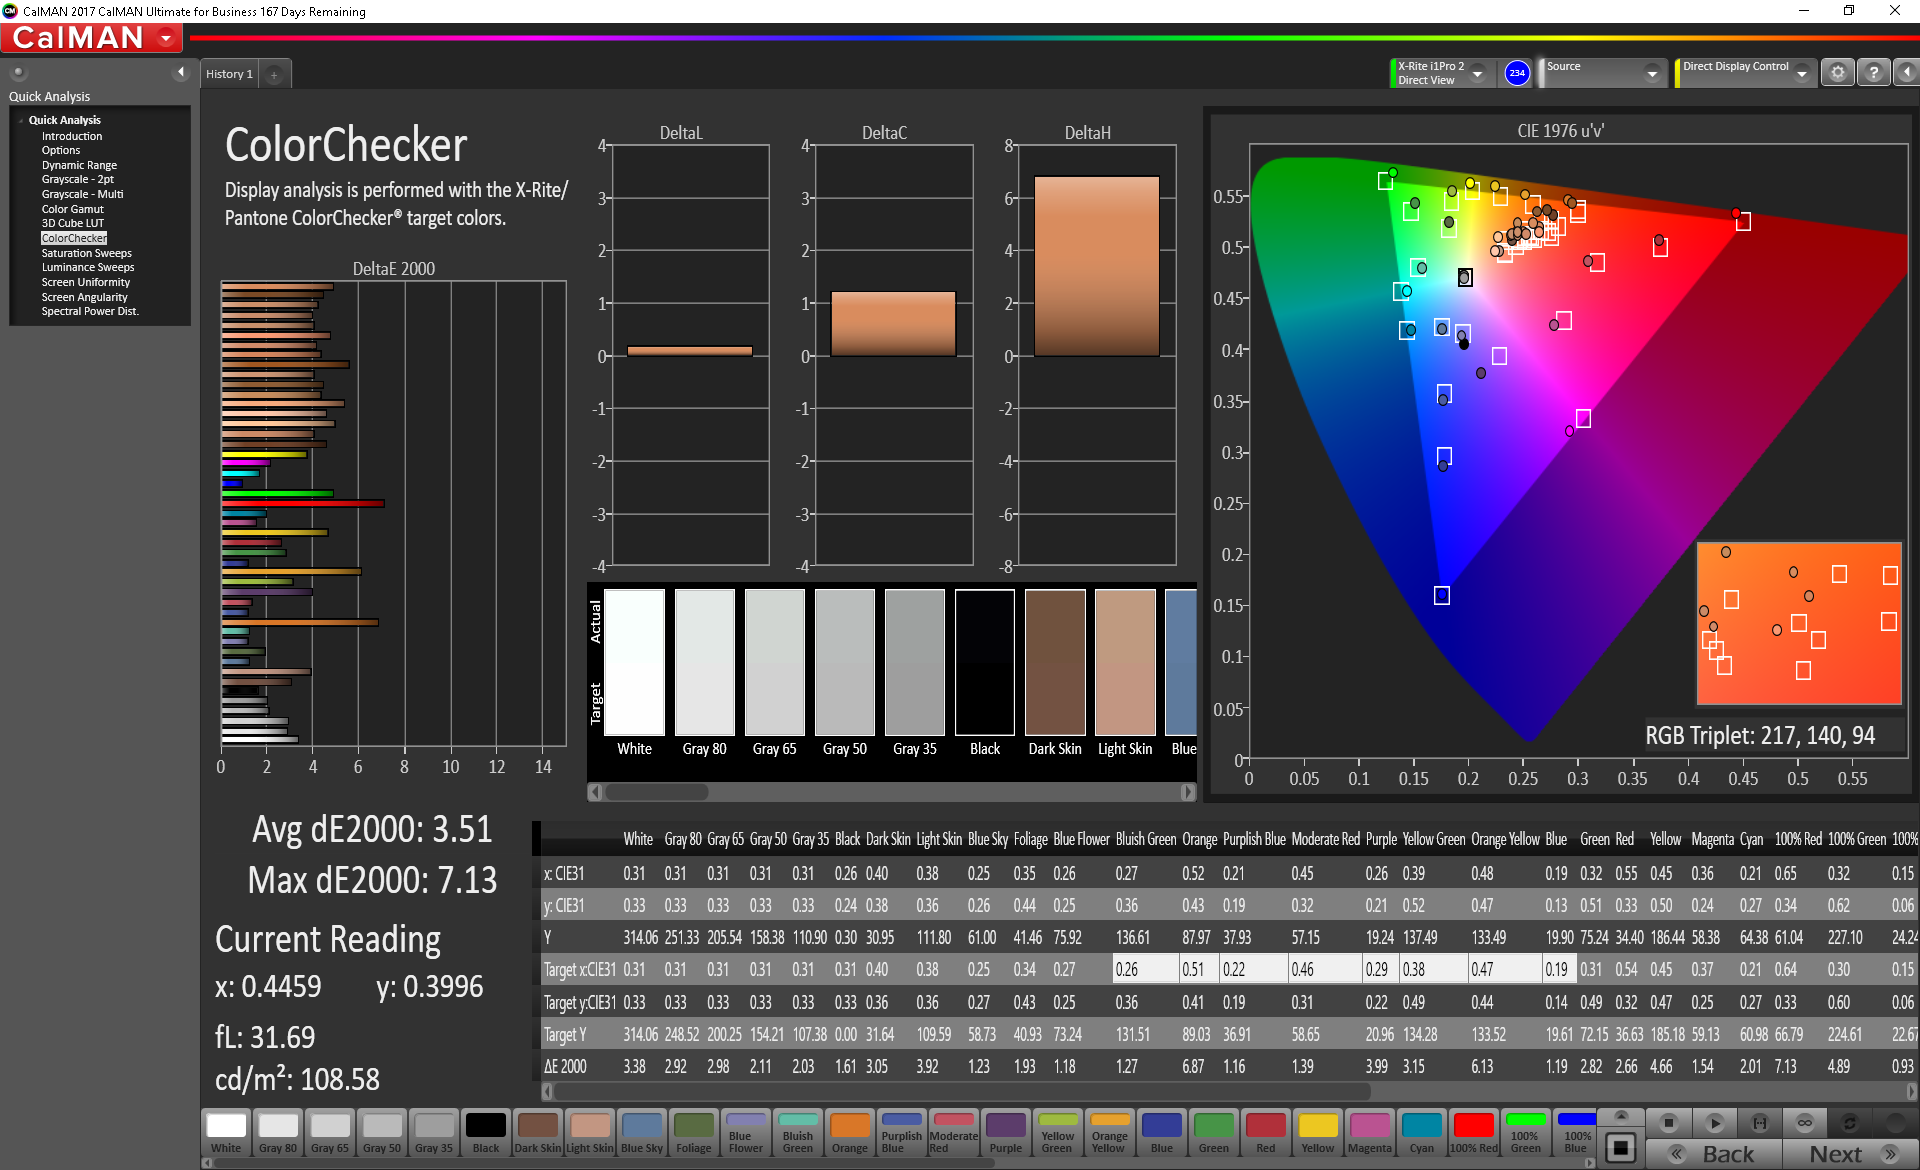Image resolution: width=1920 pixels, height=1170 pixels.
Task: Click the question mark help icon
Action: (x=1874, y=73)
